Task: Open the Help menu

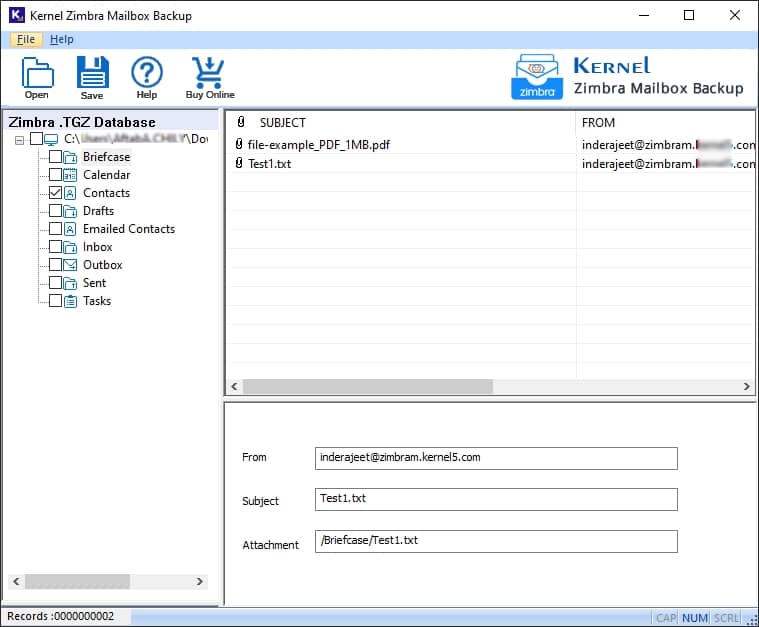Action: click(x=61, y=39)
